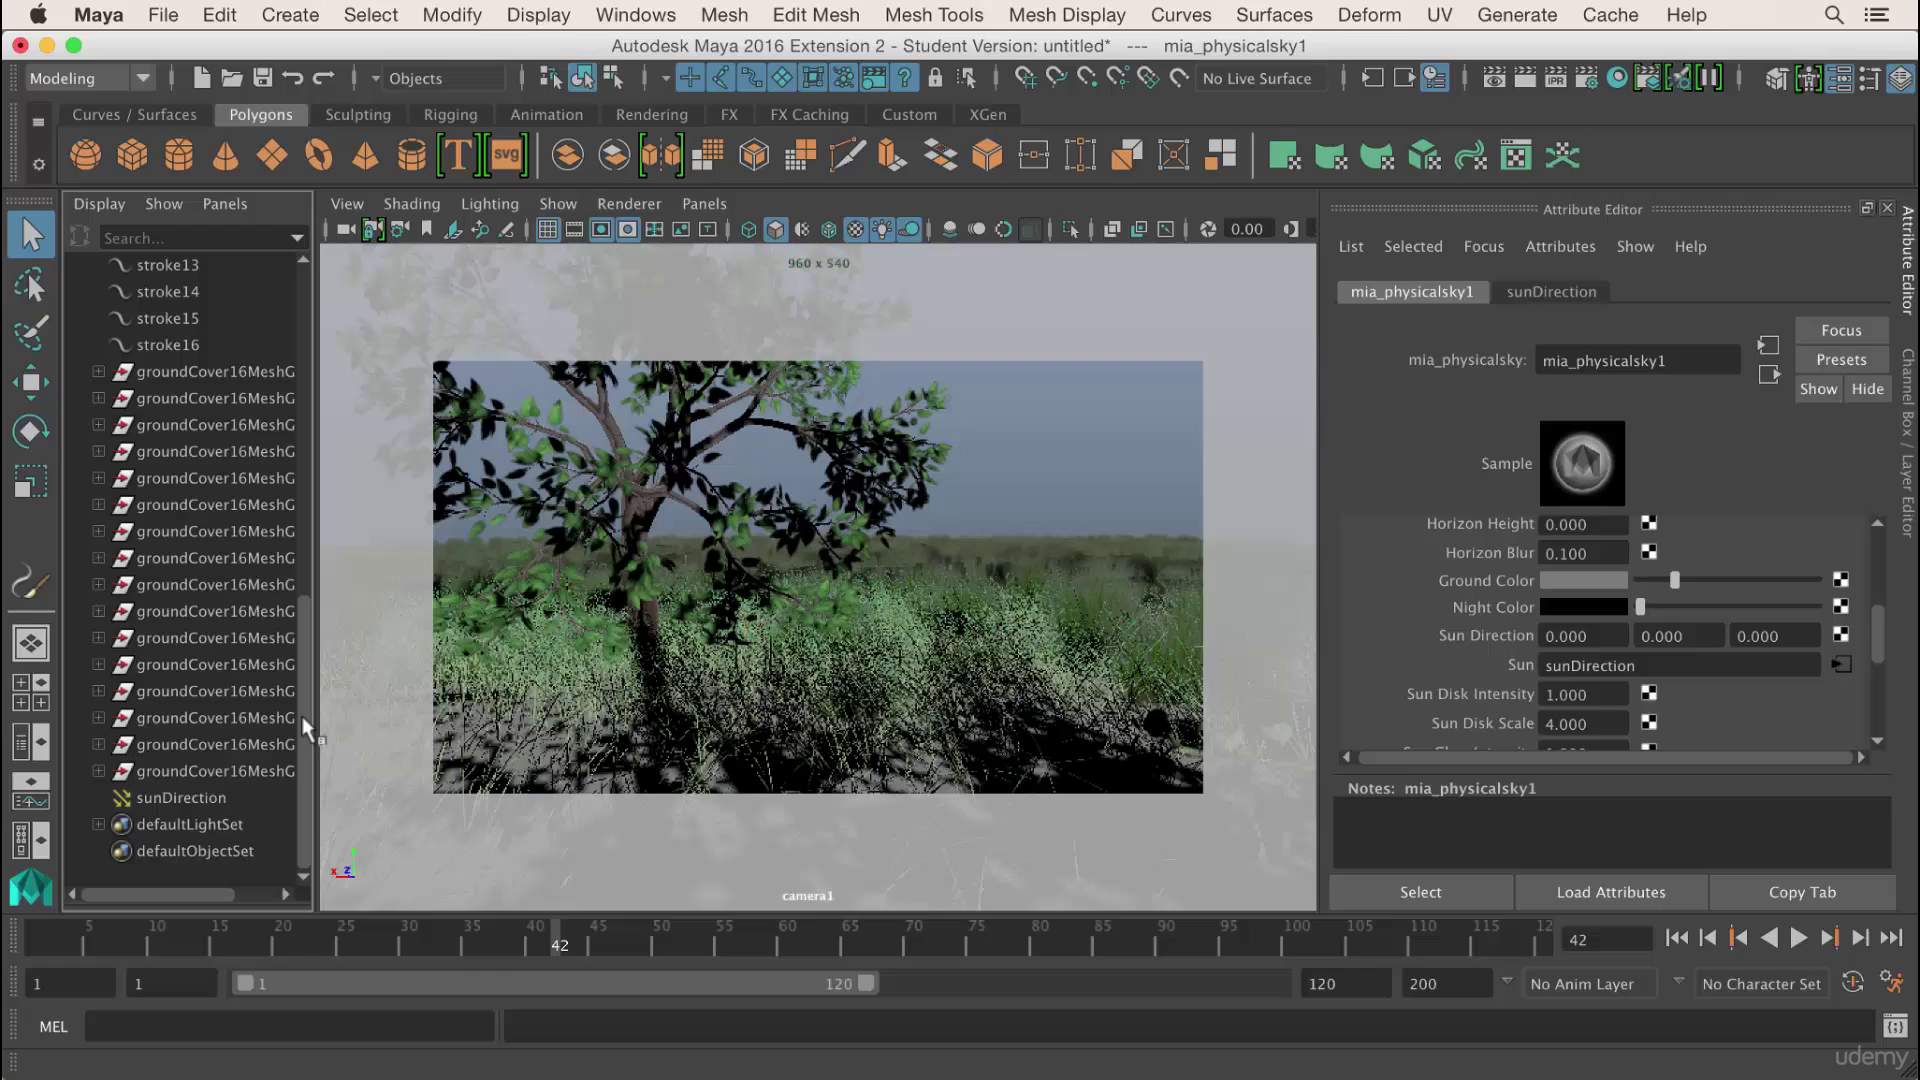This screenshot has height=1080, width=1920.
Task: Activate the Scale tool
Action: coord(31,482)
